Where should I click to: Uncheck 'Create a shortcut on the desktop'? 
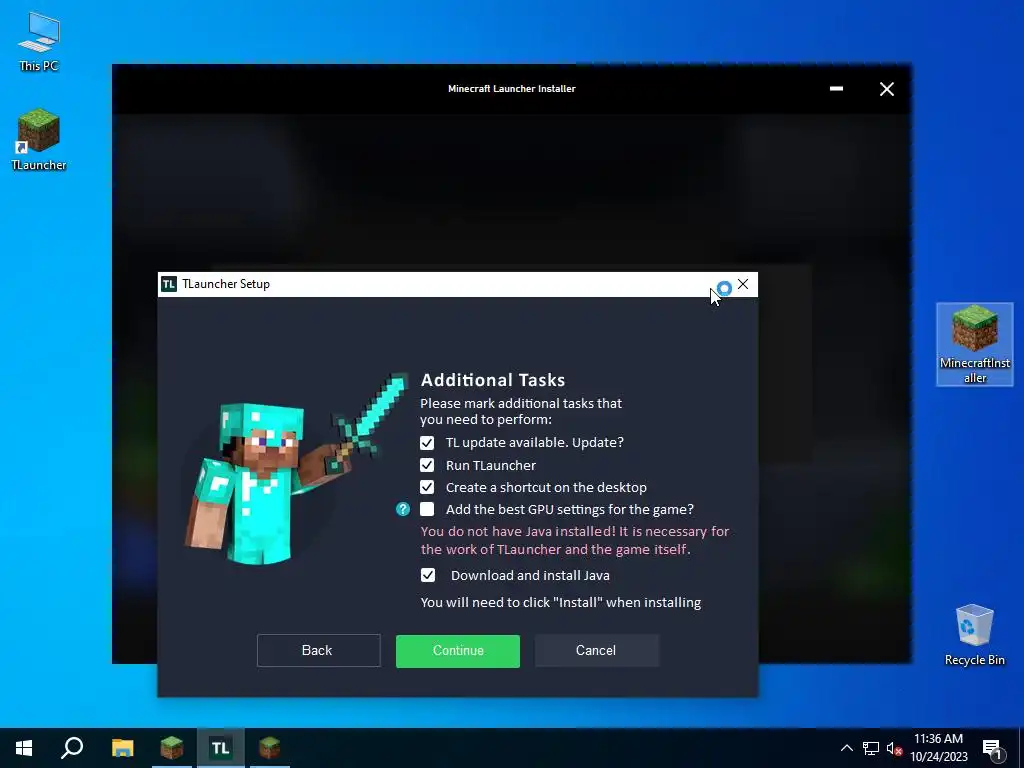427,487
